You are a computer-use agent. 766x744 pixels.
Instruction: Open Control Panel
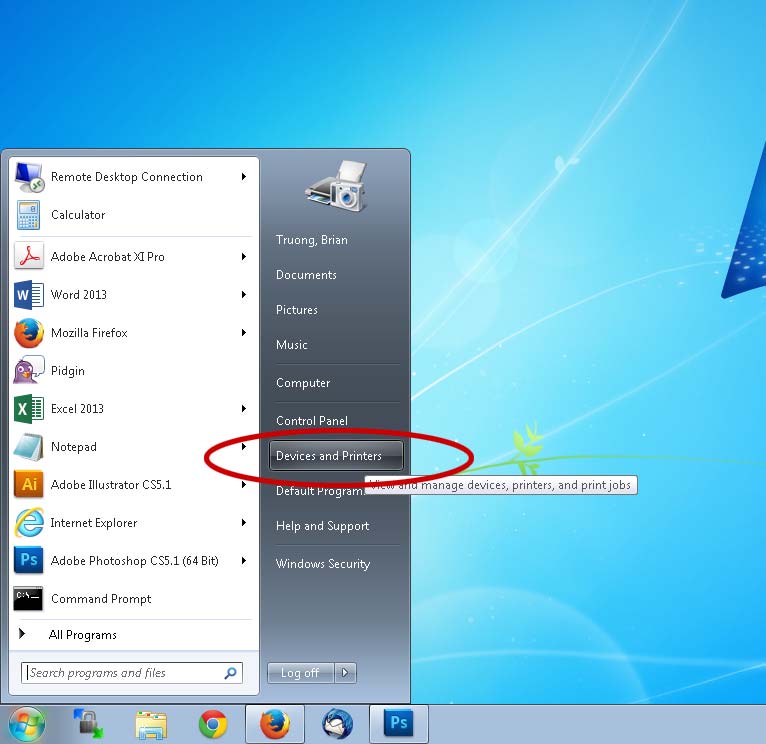coord(312,421)
